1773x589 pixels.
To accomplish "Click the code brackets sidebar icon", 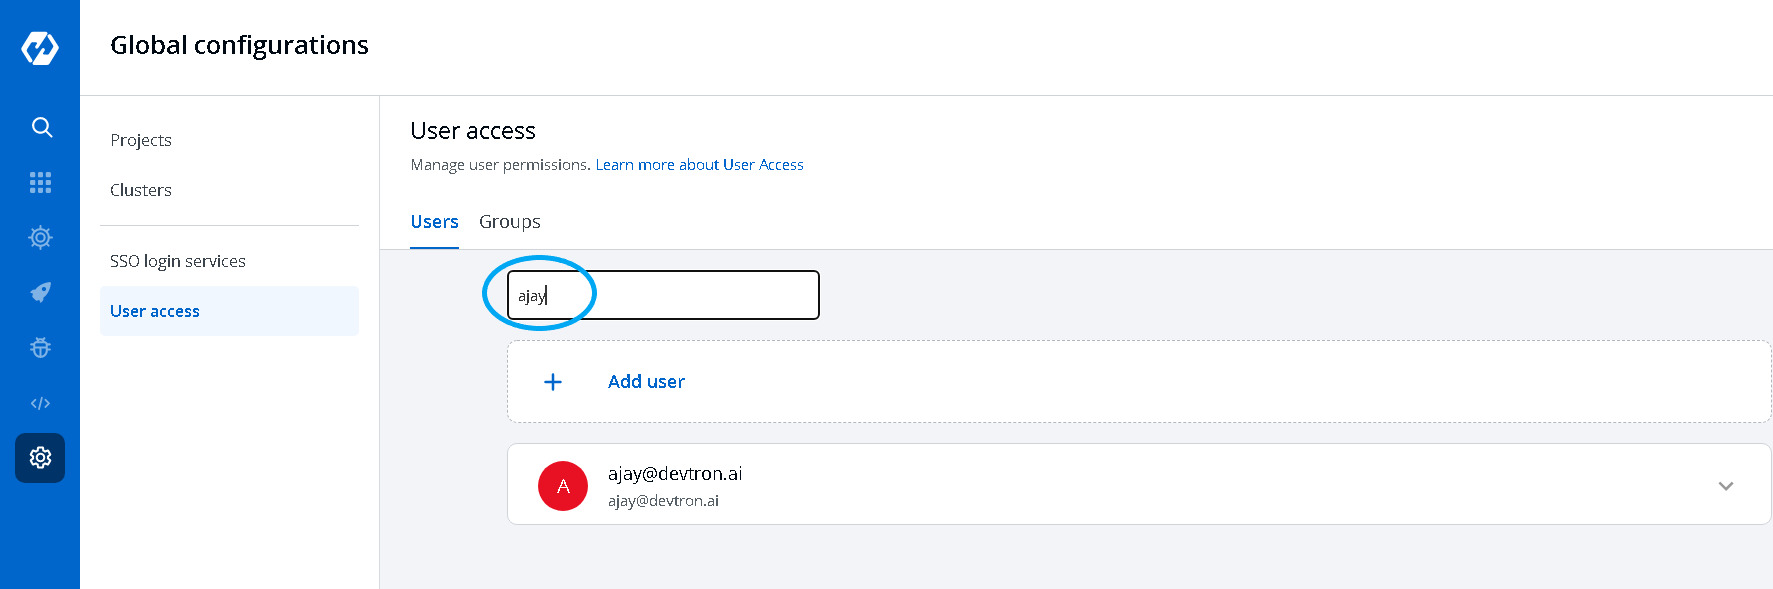I will point(40,403).
